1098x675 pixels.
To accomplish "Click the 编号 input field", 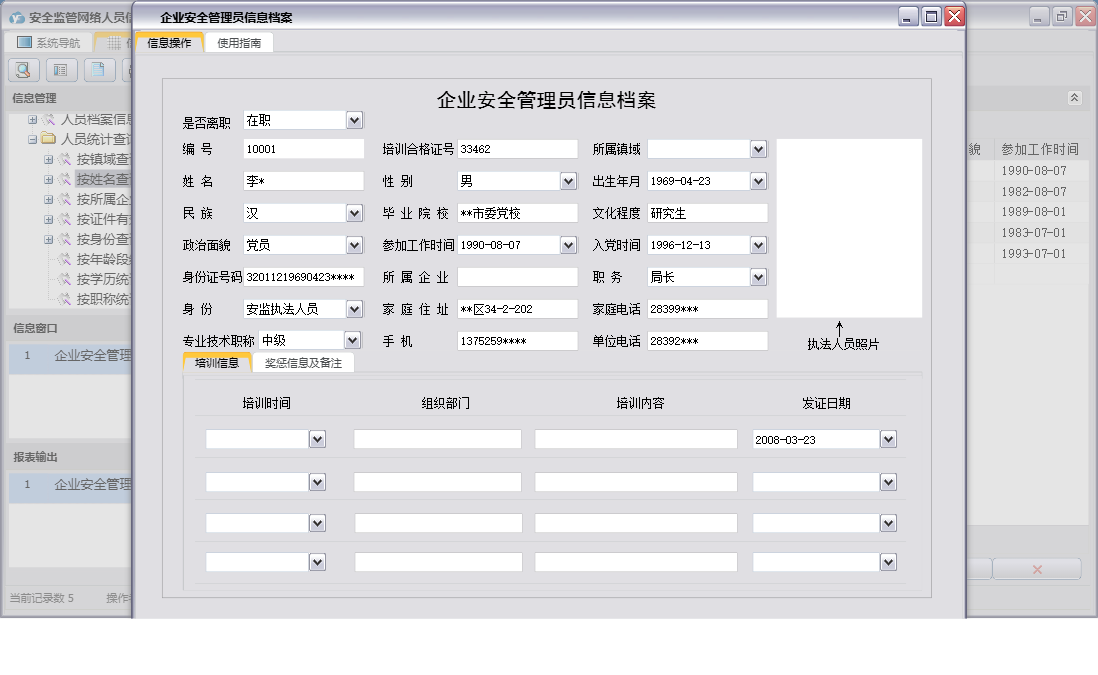I will 305,149.
